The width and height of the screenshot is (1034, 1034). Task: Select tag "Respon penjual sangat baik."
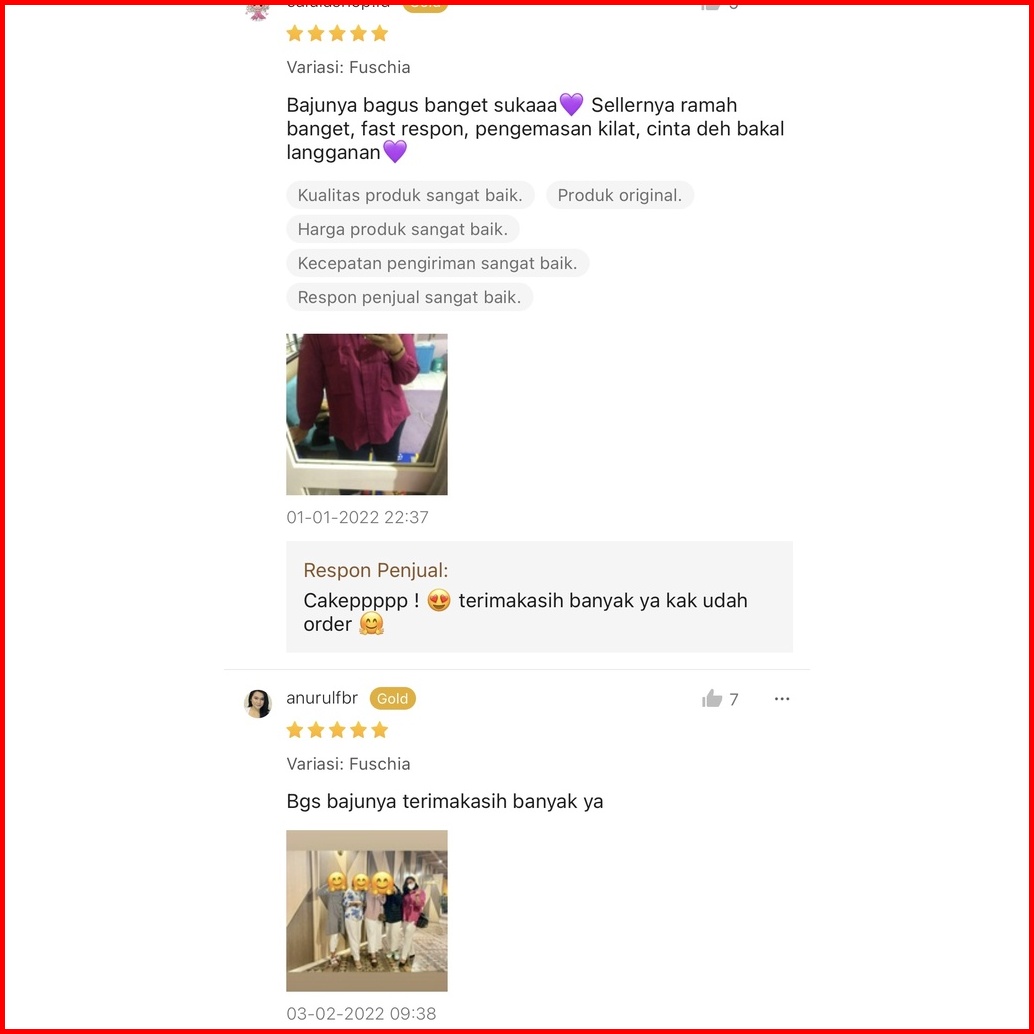tap(409, 297)
